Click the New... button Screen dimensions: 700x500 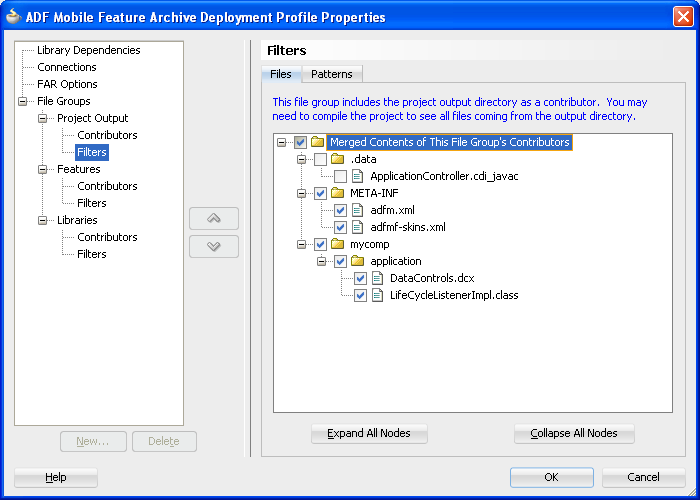tap(93, 441)
